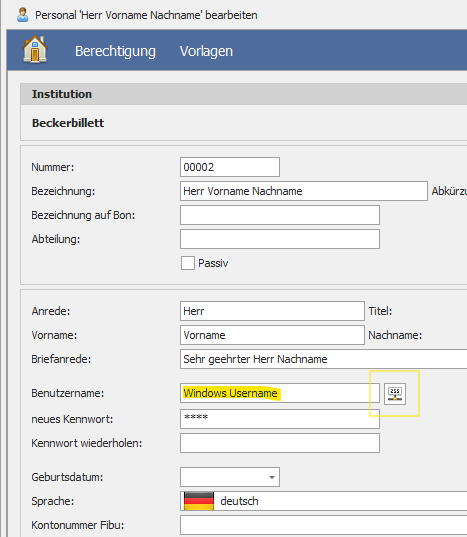Click the house home icon
The height and width of the screenshot is (537, 467).
click(35, 49)
